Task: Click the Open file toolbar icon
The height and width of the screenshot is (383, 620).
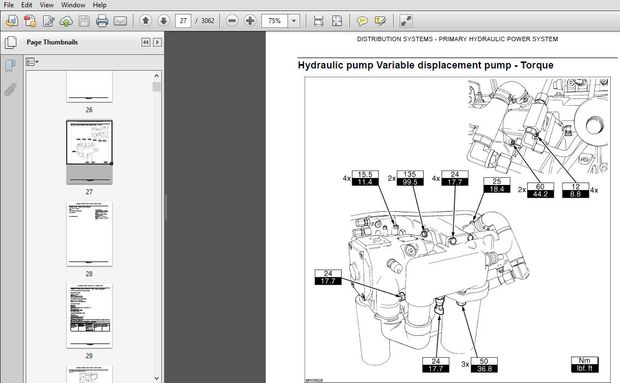Action: (12, 21)
